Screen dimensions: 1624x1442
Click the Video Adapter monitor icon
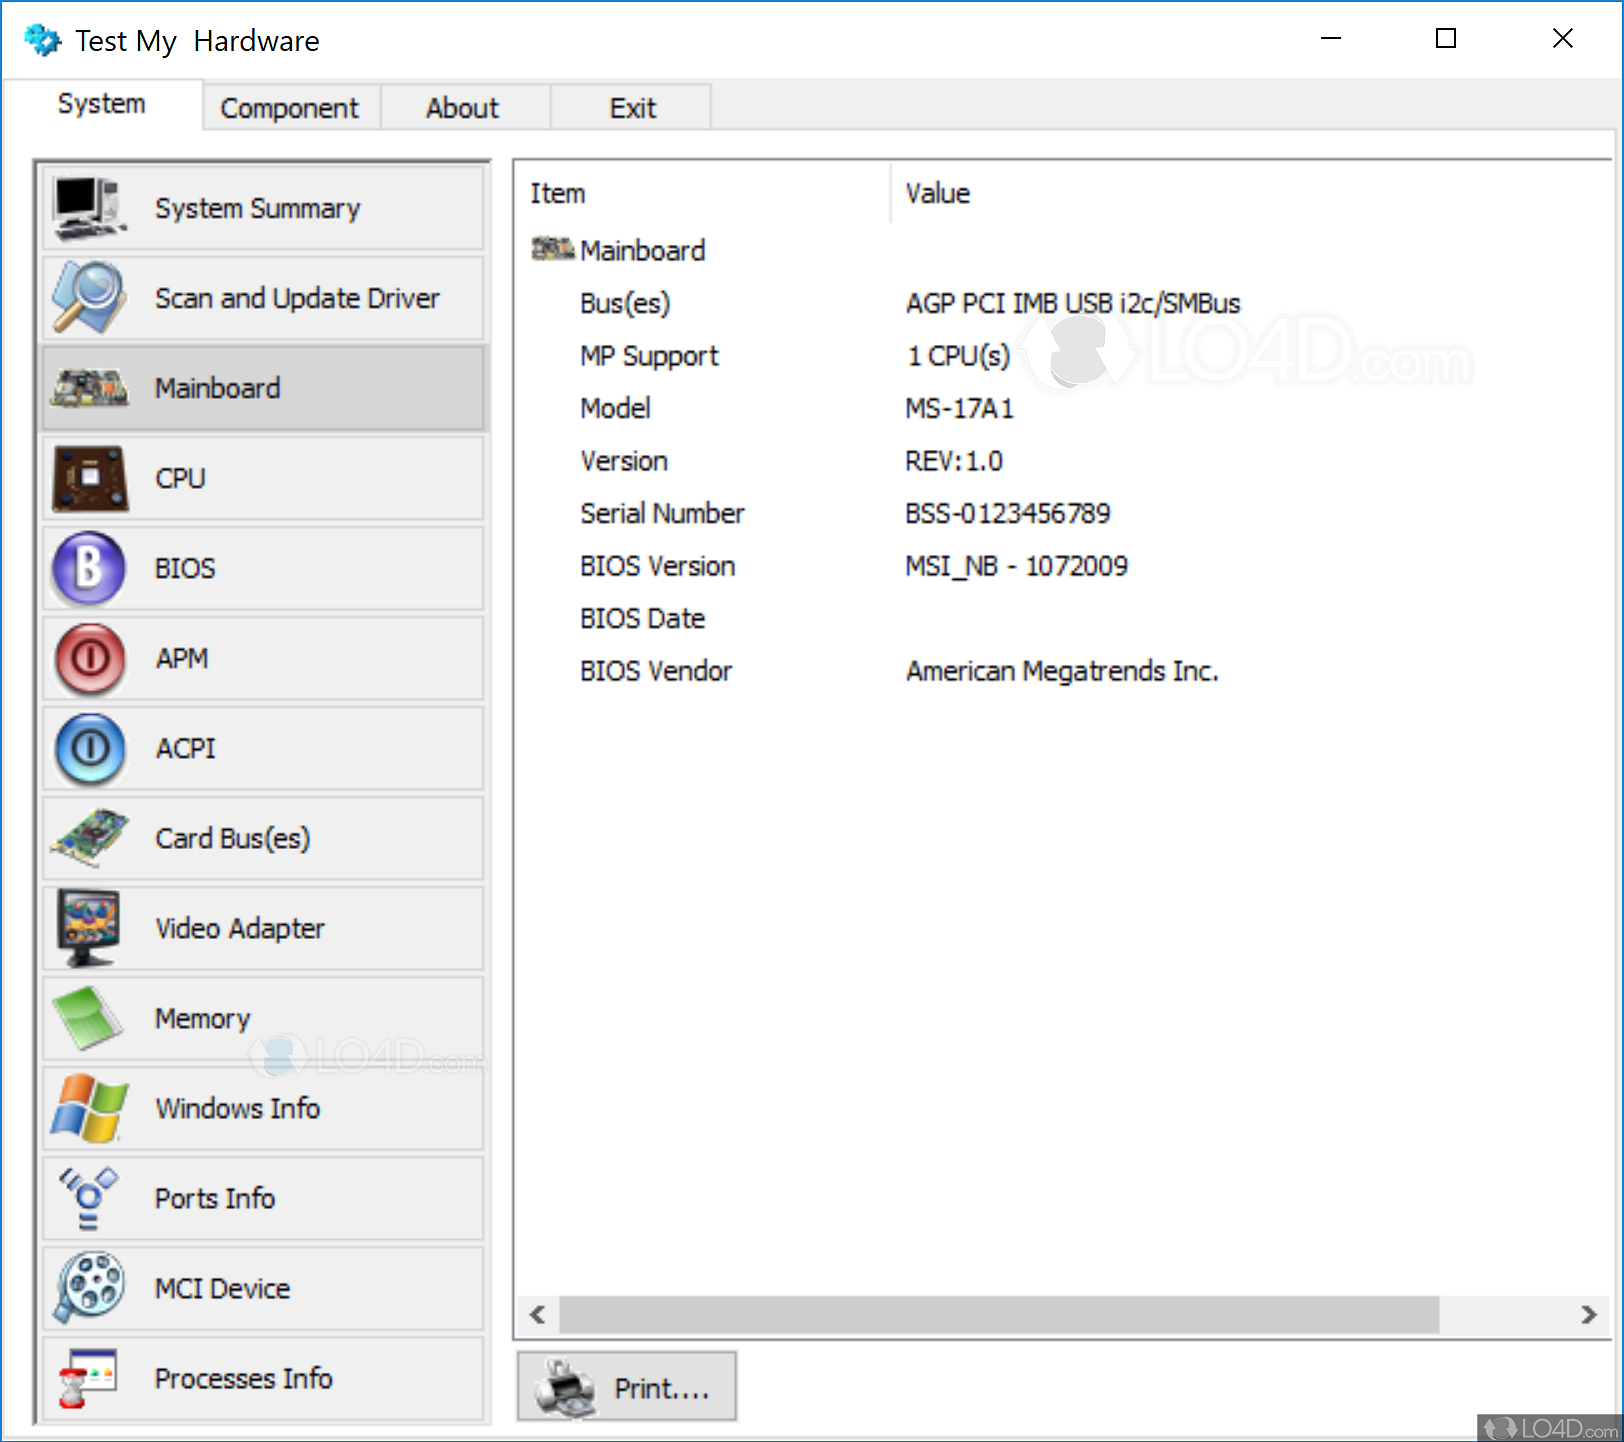(x=90, y=927)
